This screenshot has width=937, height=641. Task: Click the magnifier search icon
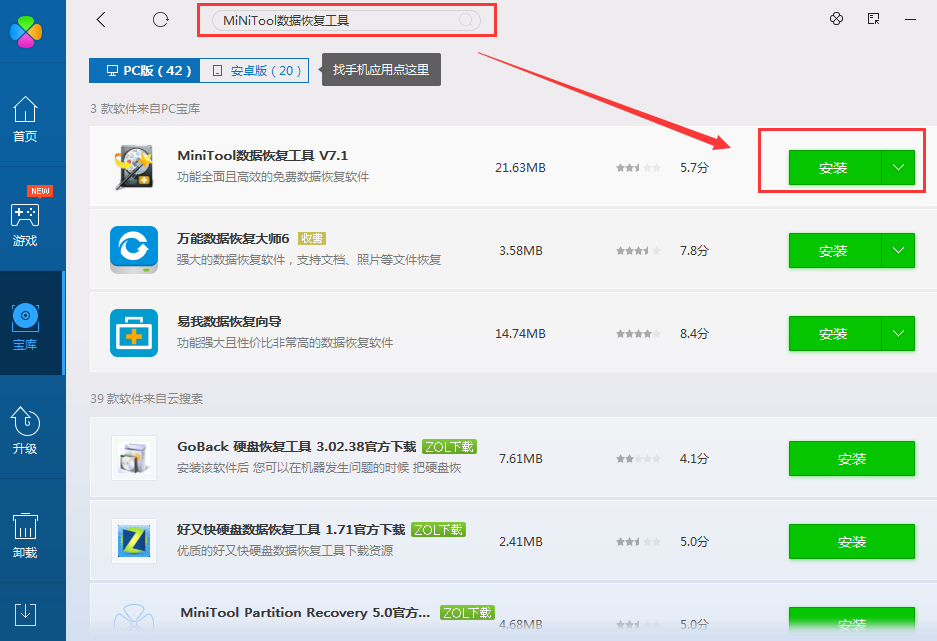coord(466,20)
